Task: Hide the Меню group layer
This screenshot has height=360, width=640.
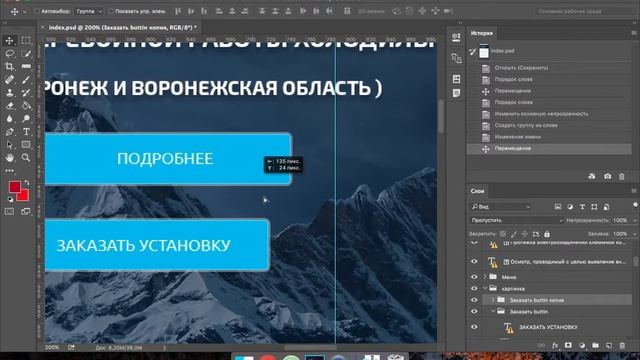Action: click(474, 277)
